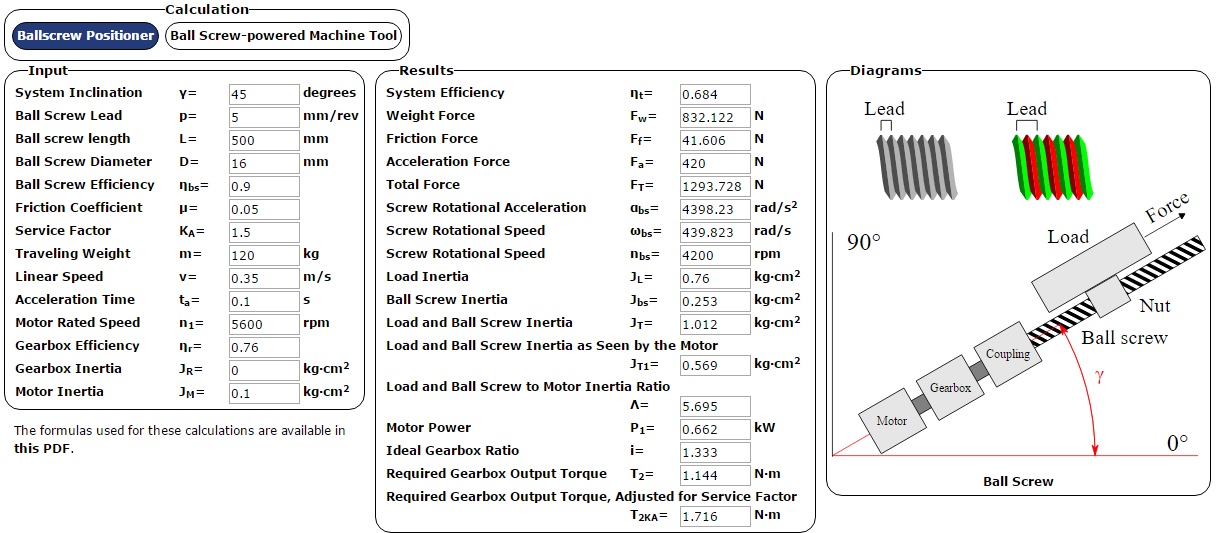Select the Friction Force result value

pos(715,140)
